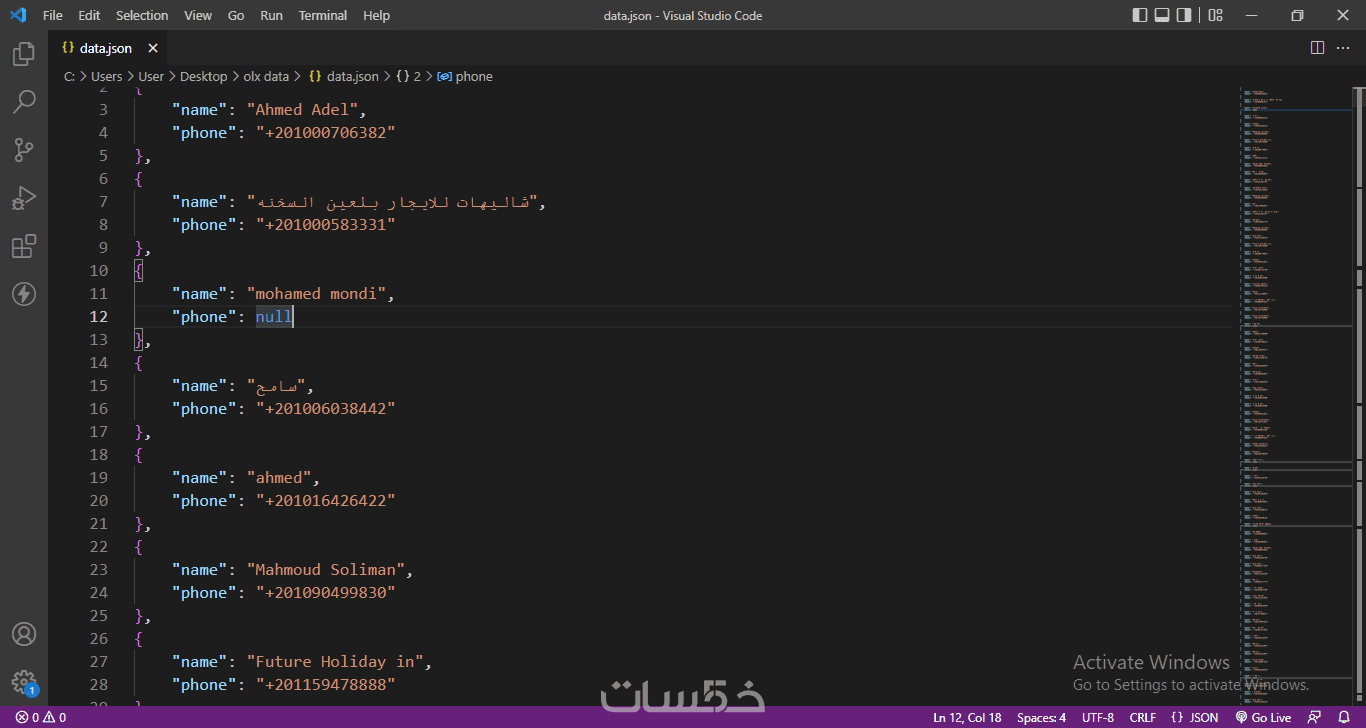The height and width of the screenshot is (728, 1366).
Task: Click the object 2 breadcrumb segment
Action: (x=409, y=76)
